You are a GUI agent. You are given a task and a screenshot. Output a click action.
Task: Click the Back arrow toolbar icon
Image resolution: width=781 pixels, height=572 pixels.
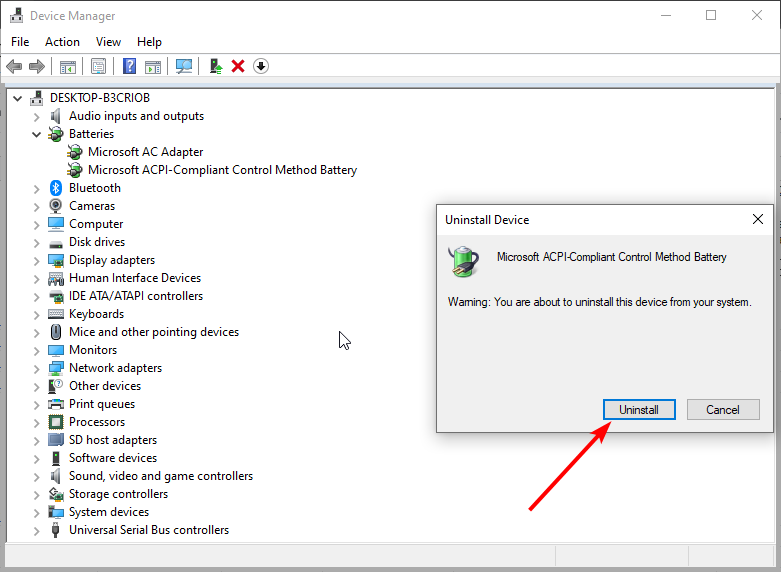[14, 66]
